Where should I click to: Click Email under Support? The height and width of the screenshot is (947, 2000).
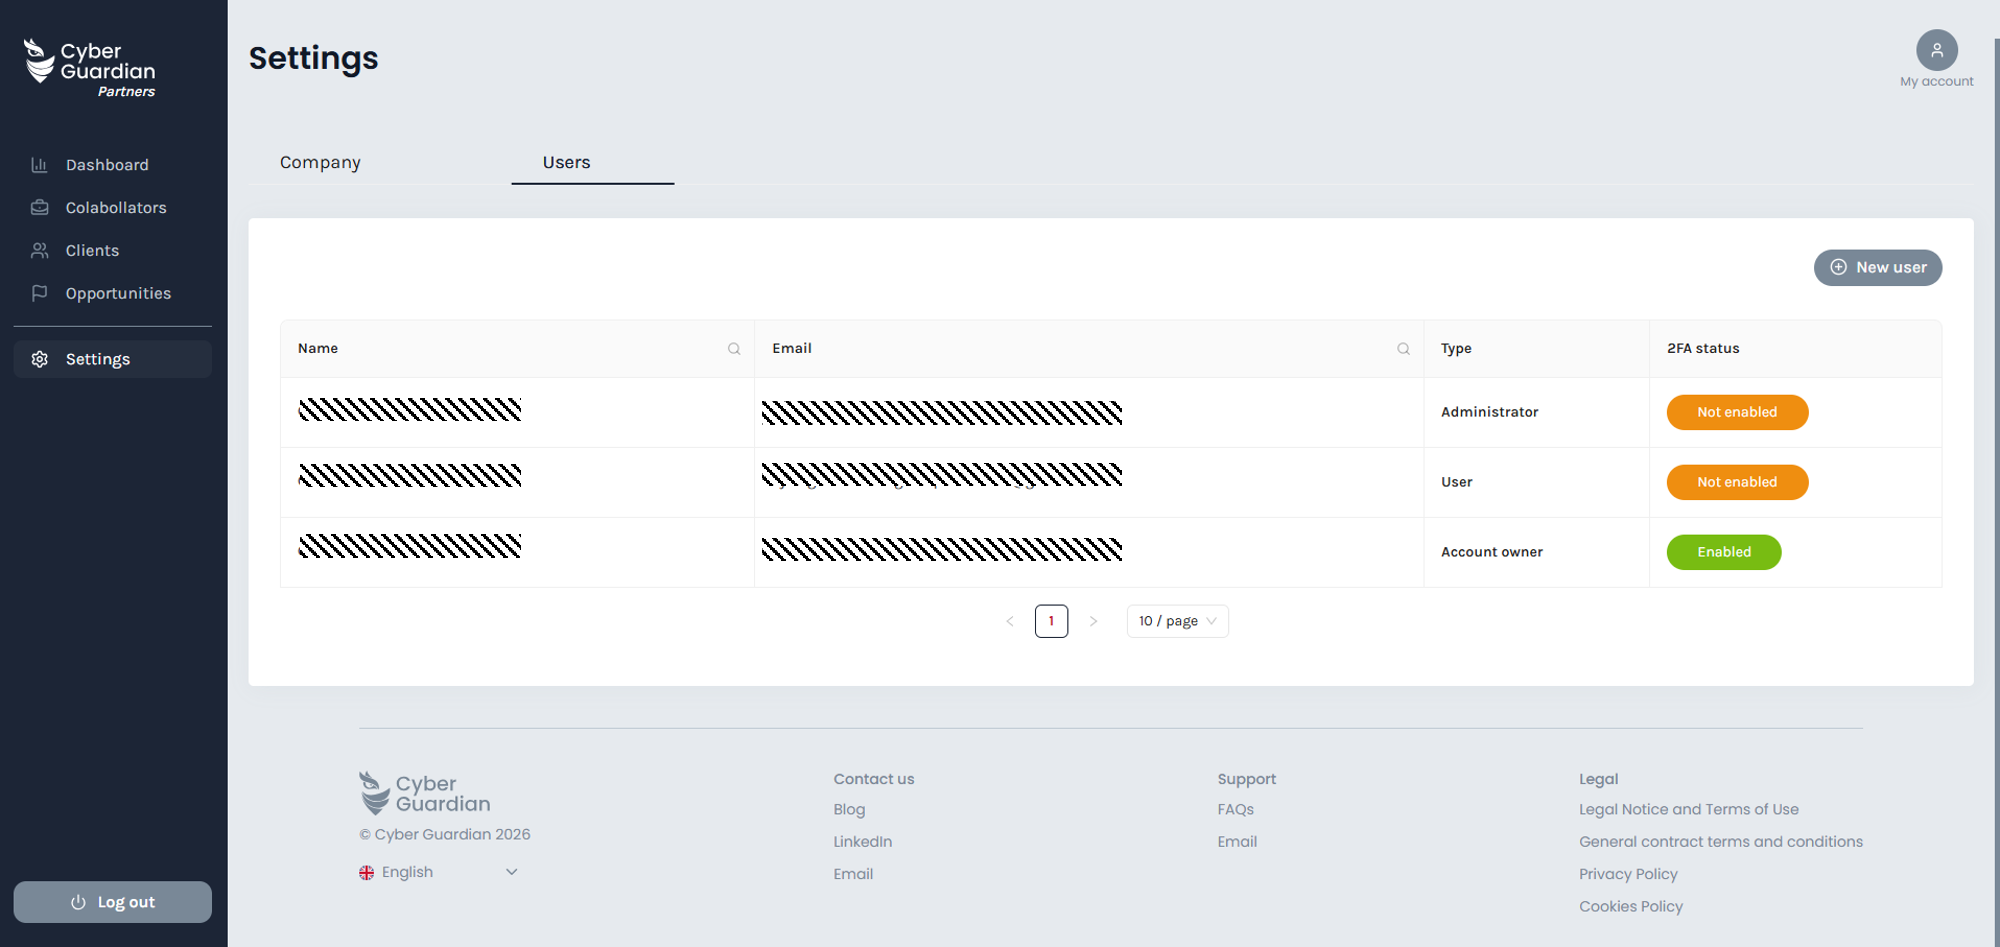tap(1237, 842)
